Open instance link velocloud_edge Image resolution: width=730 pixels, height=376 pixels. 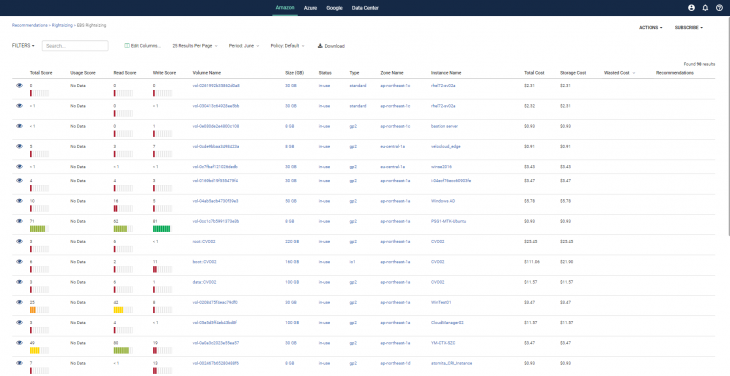(x=446, y=147)
